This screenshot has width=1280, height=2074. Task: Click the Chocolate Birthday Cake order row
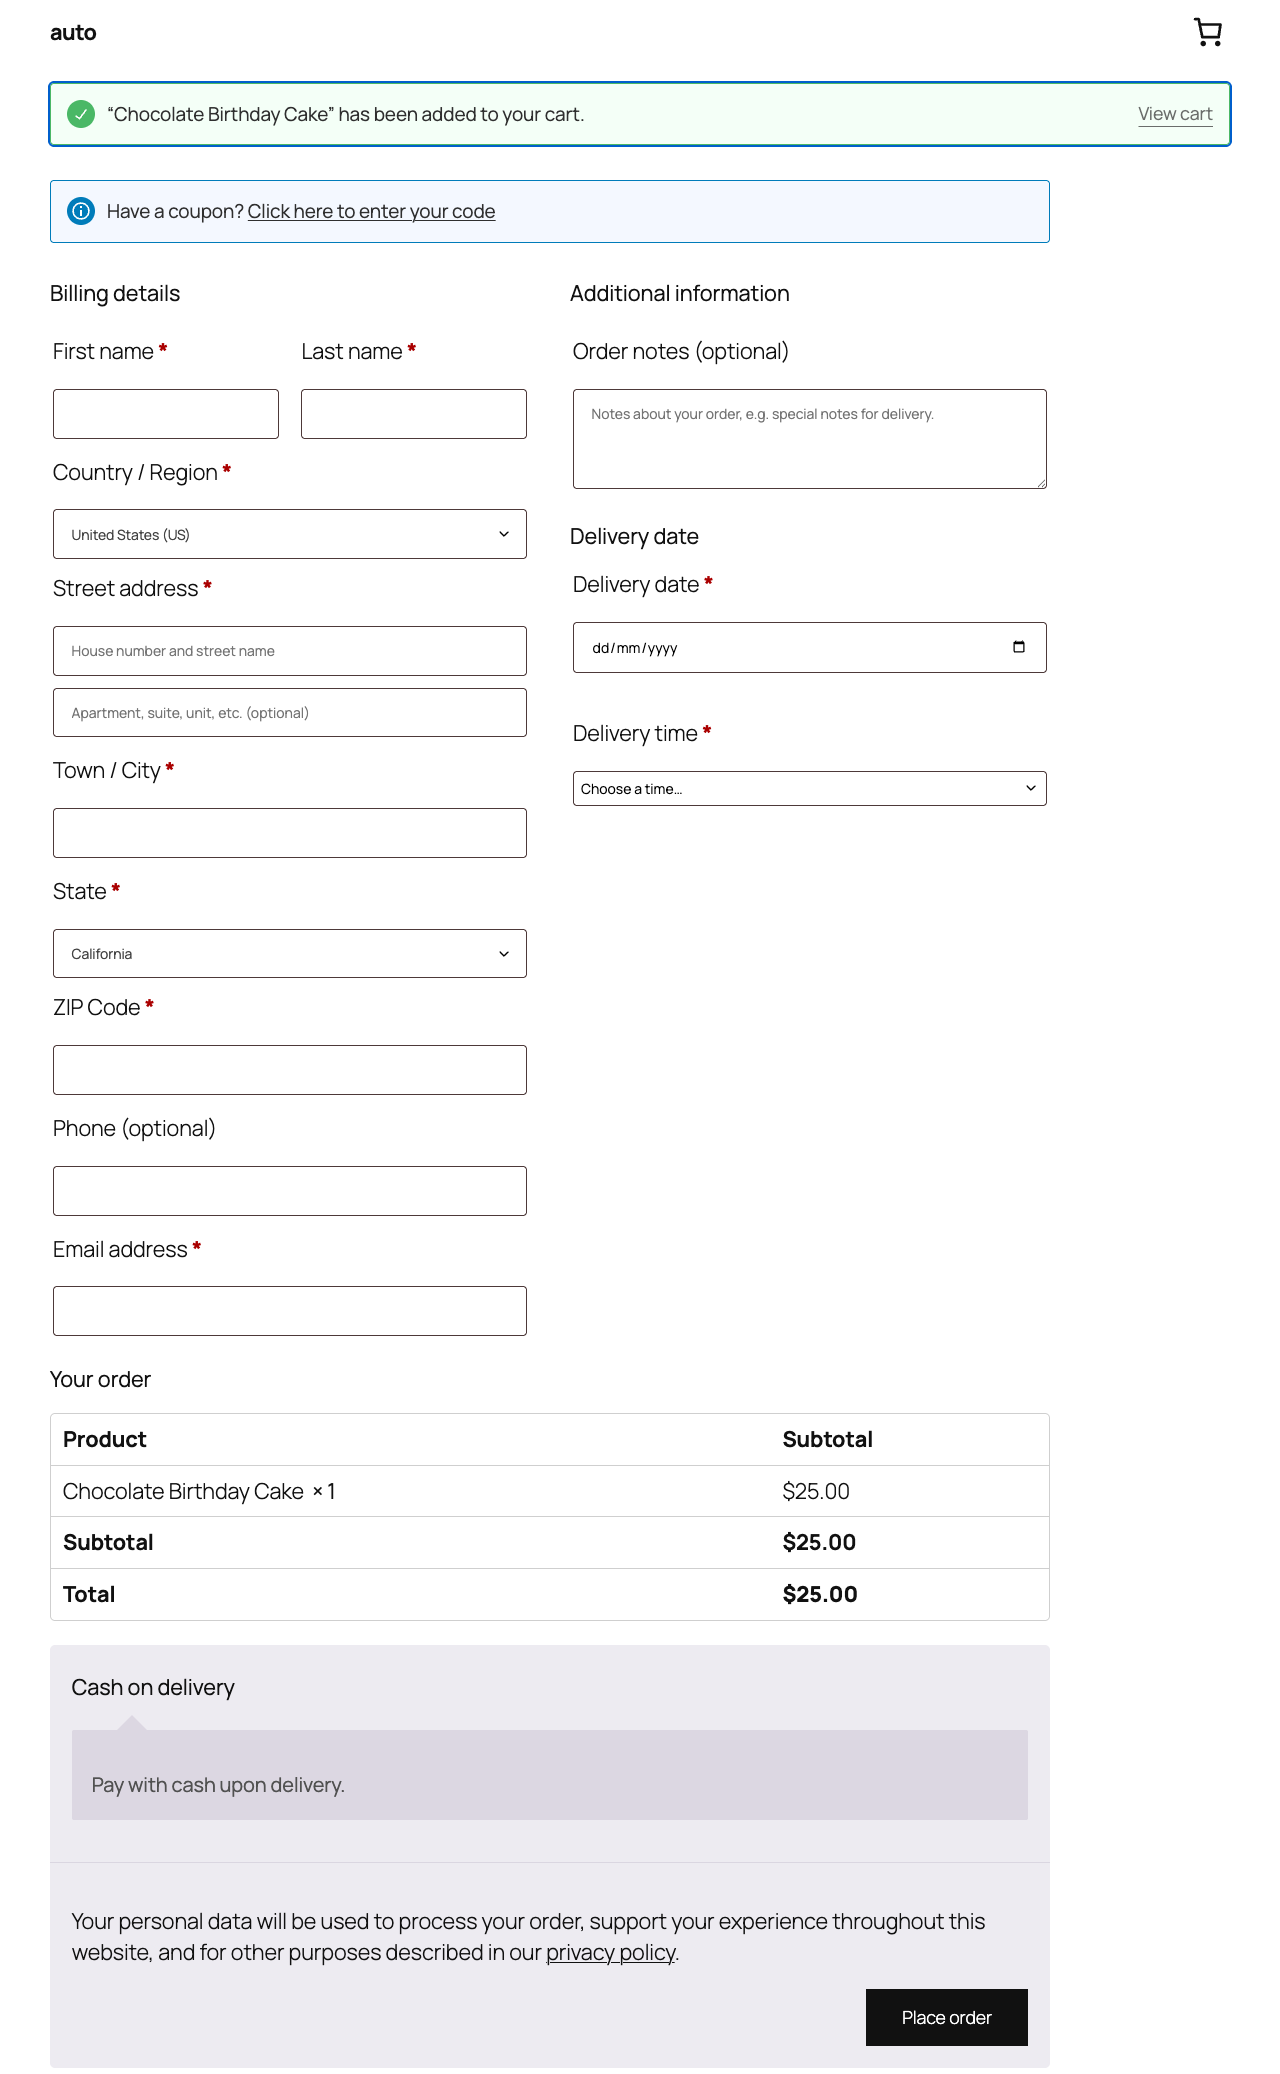(550, 1491)
